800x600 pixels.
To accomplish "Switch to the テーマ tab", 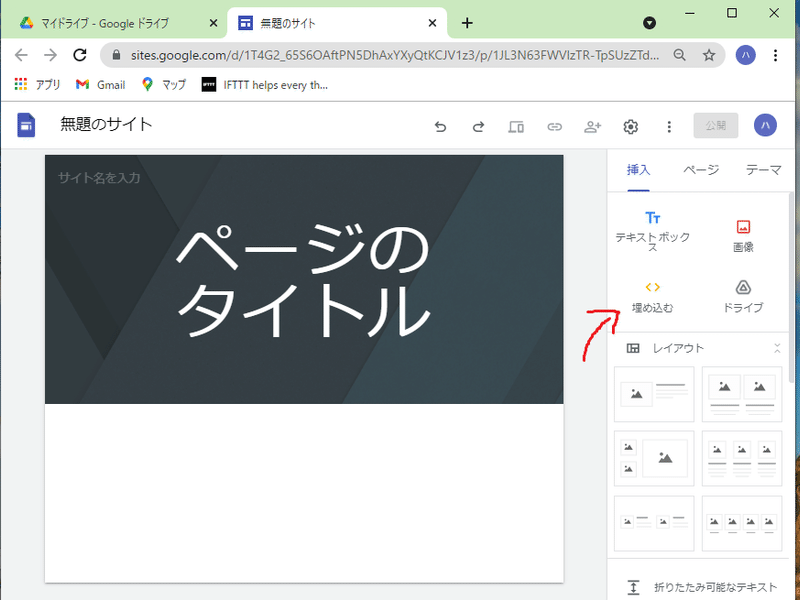I will [763, 170].
